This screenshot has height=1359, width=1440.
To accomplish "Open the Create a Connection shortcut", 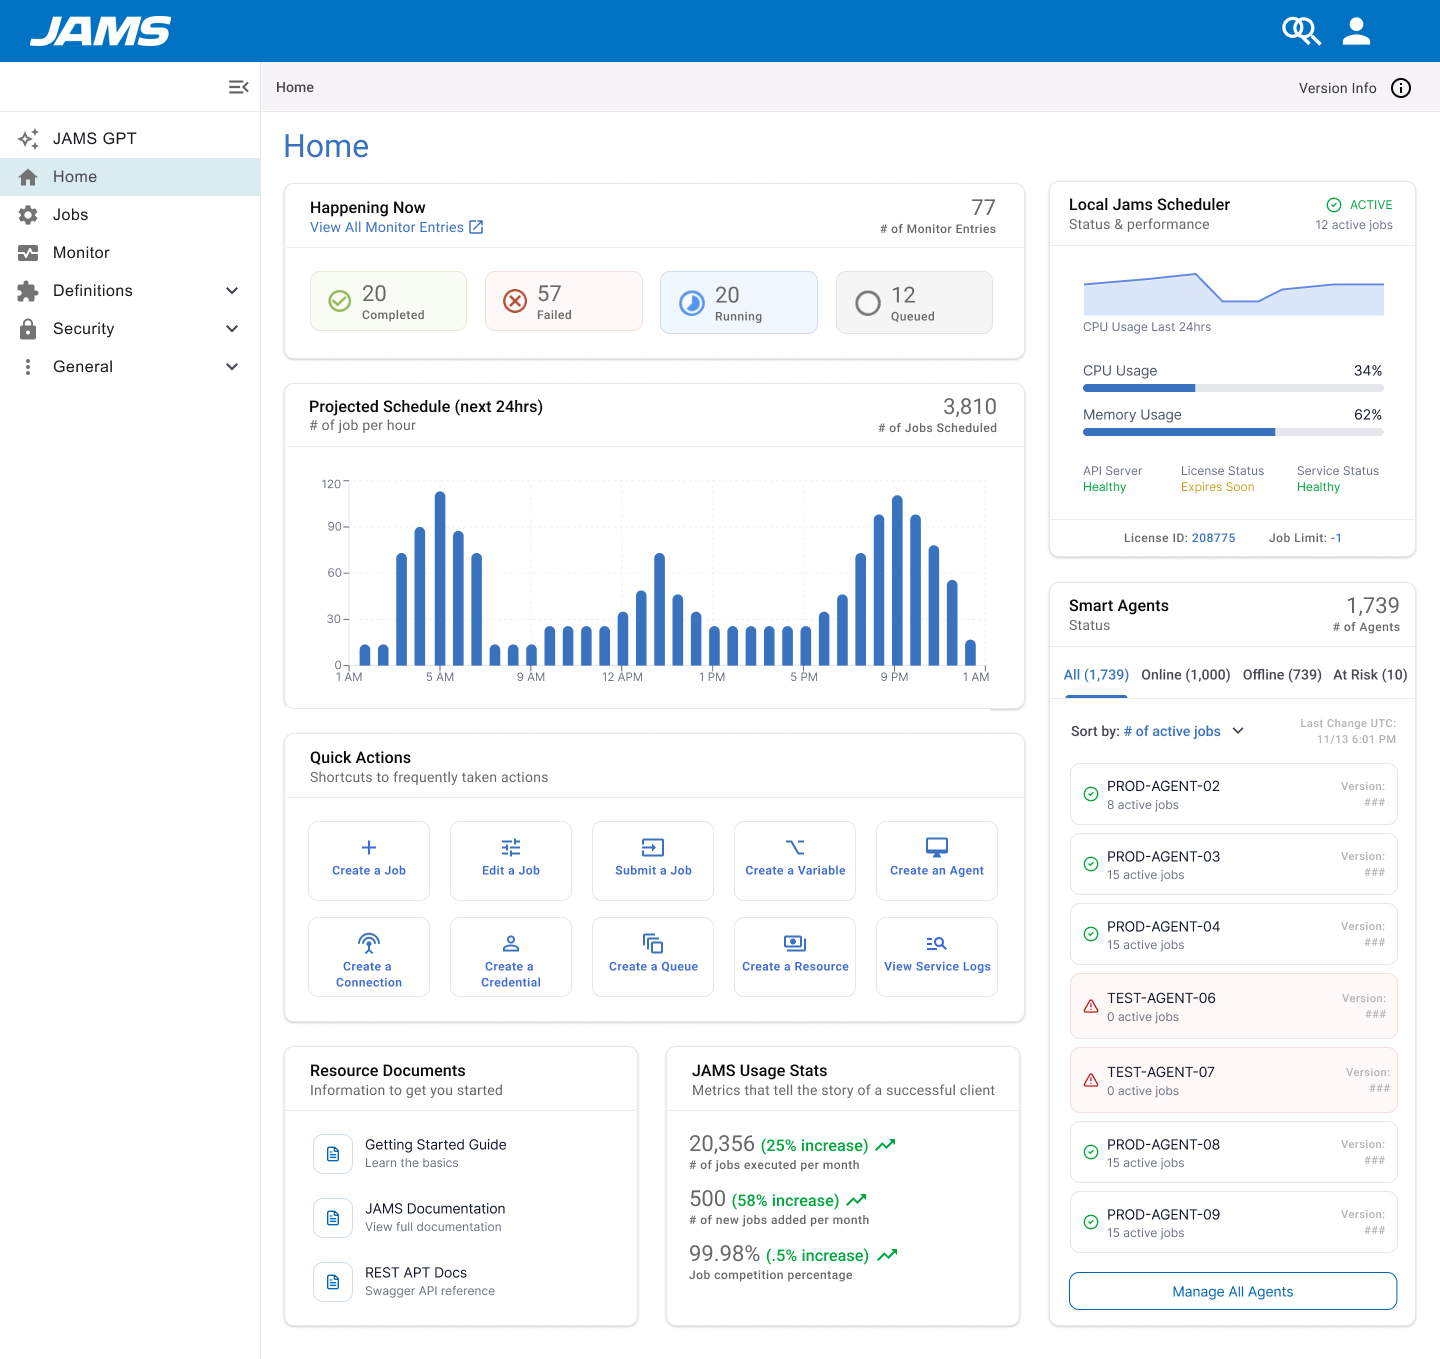I will point(369,957).
